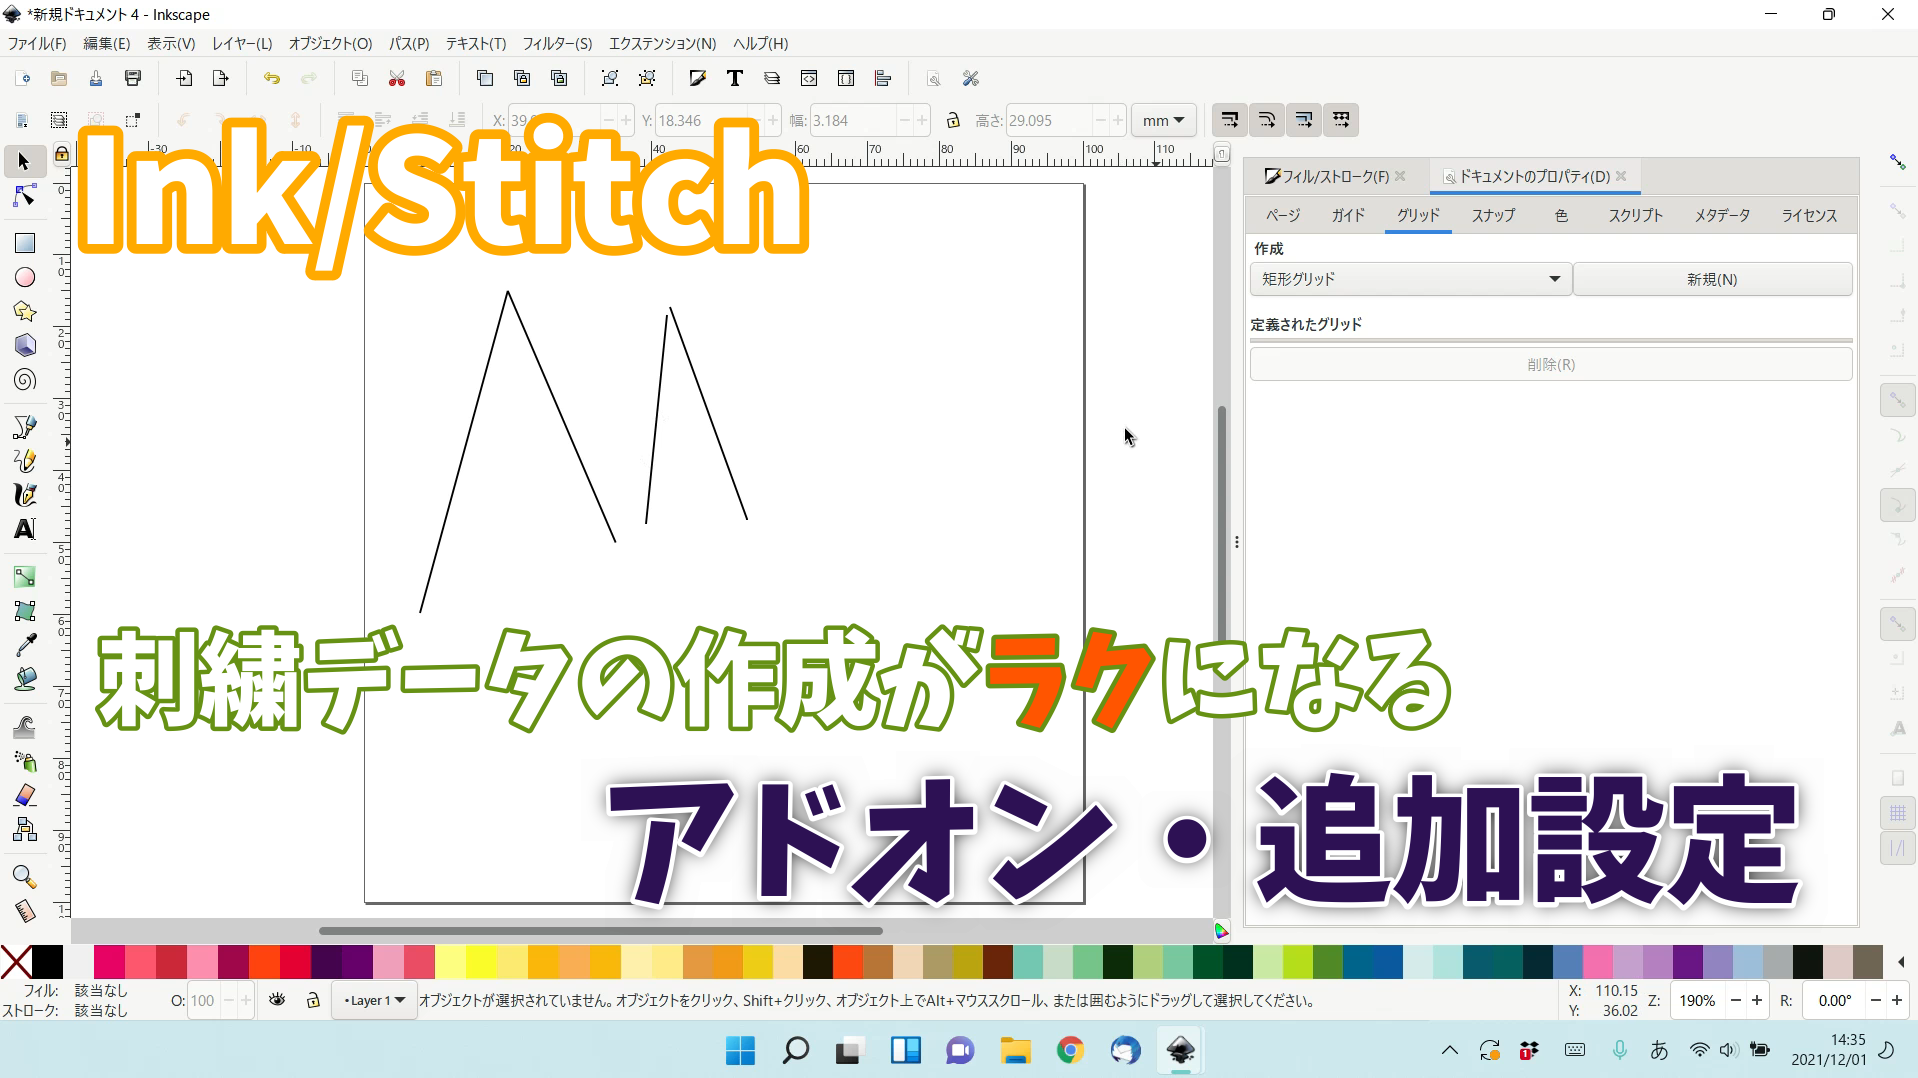Viewport: 1918px width, 1078px height.
Task: Select the Measure ruler tool
Action: (24, 911)
